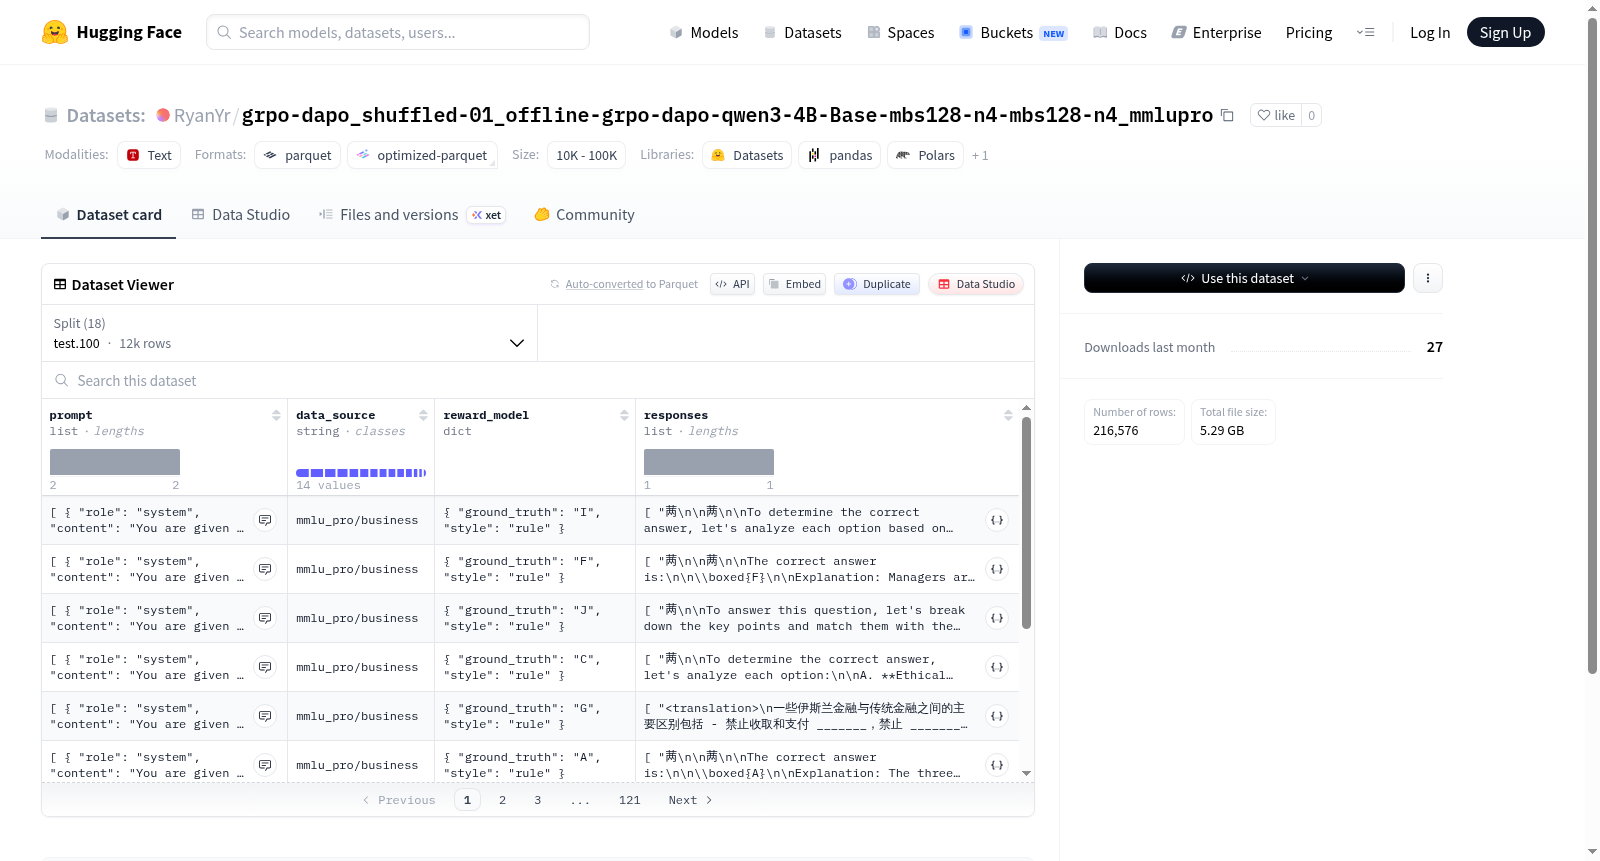This screenshot has width=1600, height=861.
Task: Go to Enterprise page
Action: pos(1216,32)
